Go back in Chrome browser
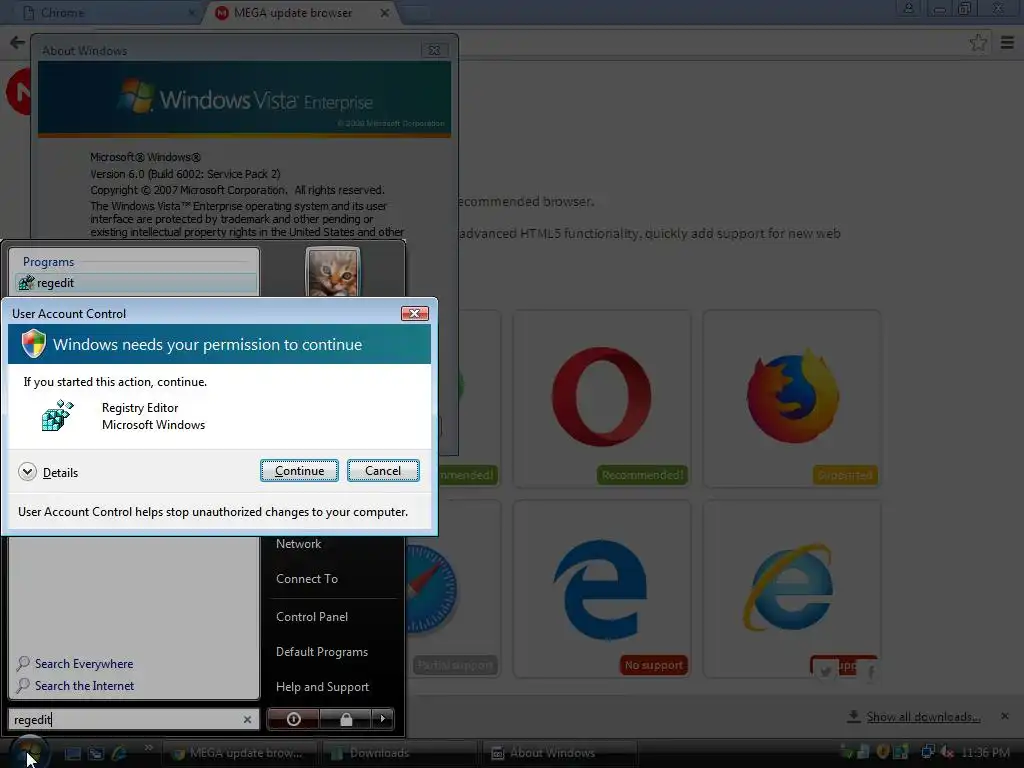Viewport: 1024px width, 768px height. (x=18, y=43)
